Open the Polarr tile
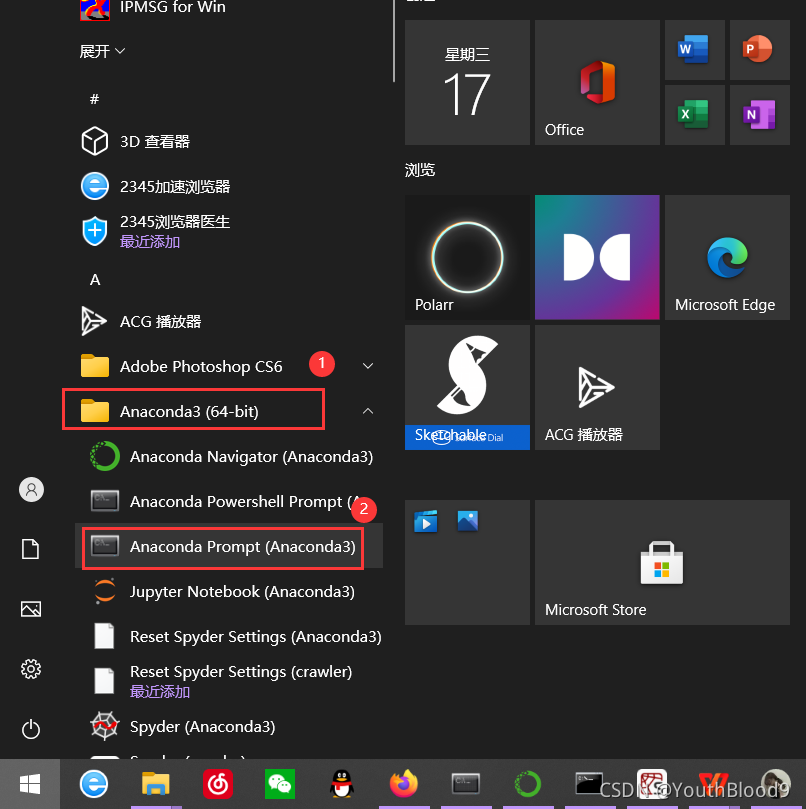 coord(467,257)
